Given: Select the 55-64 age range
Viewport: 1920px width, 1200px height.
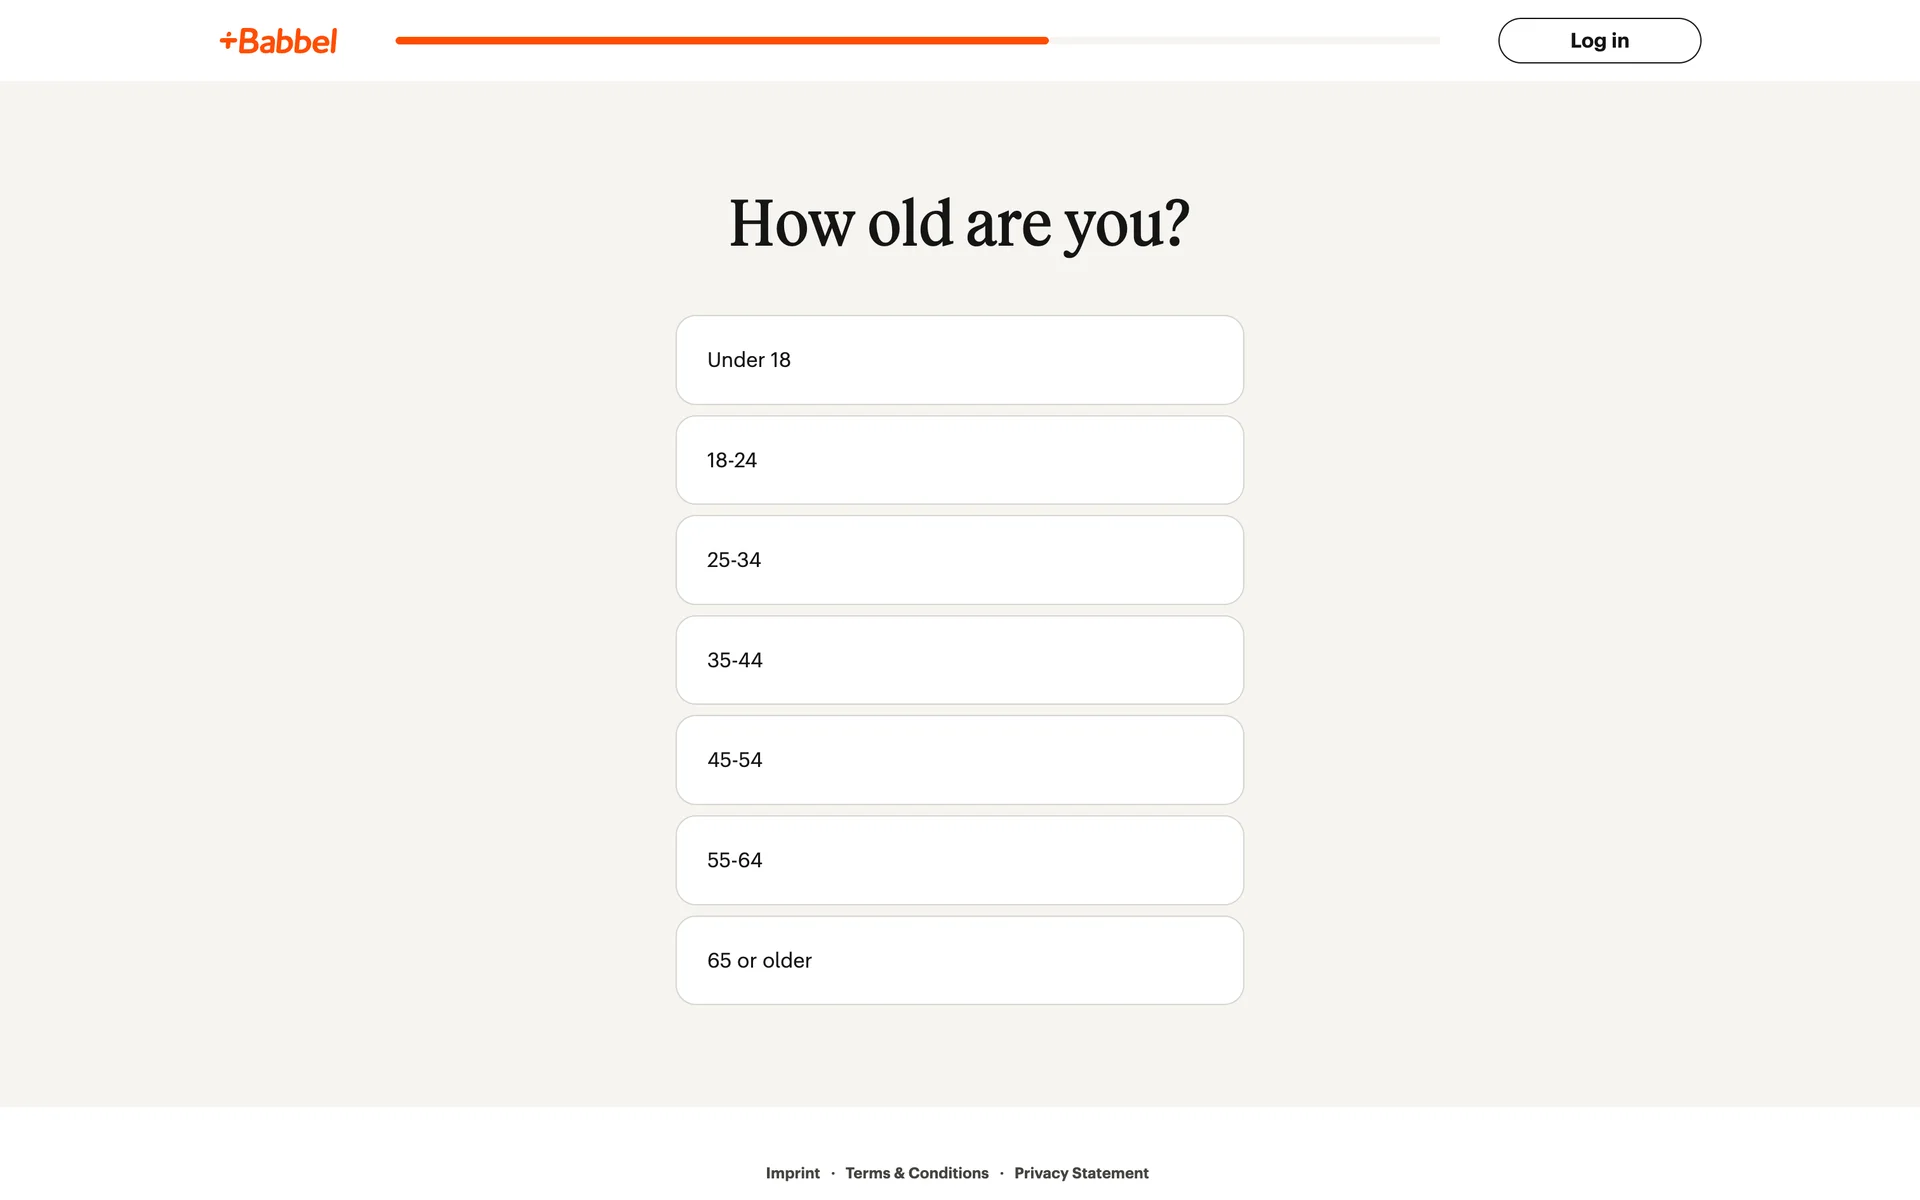Looking at the screenshot, I should [959, 860].
